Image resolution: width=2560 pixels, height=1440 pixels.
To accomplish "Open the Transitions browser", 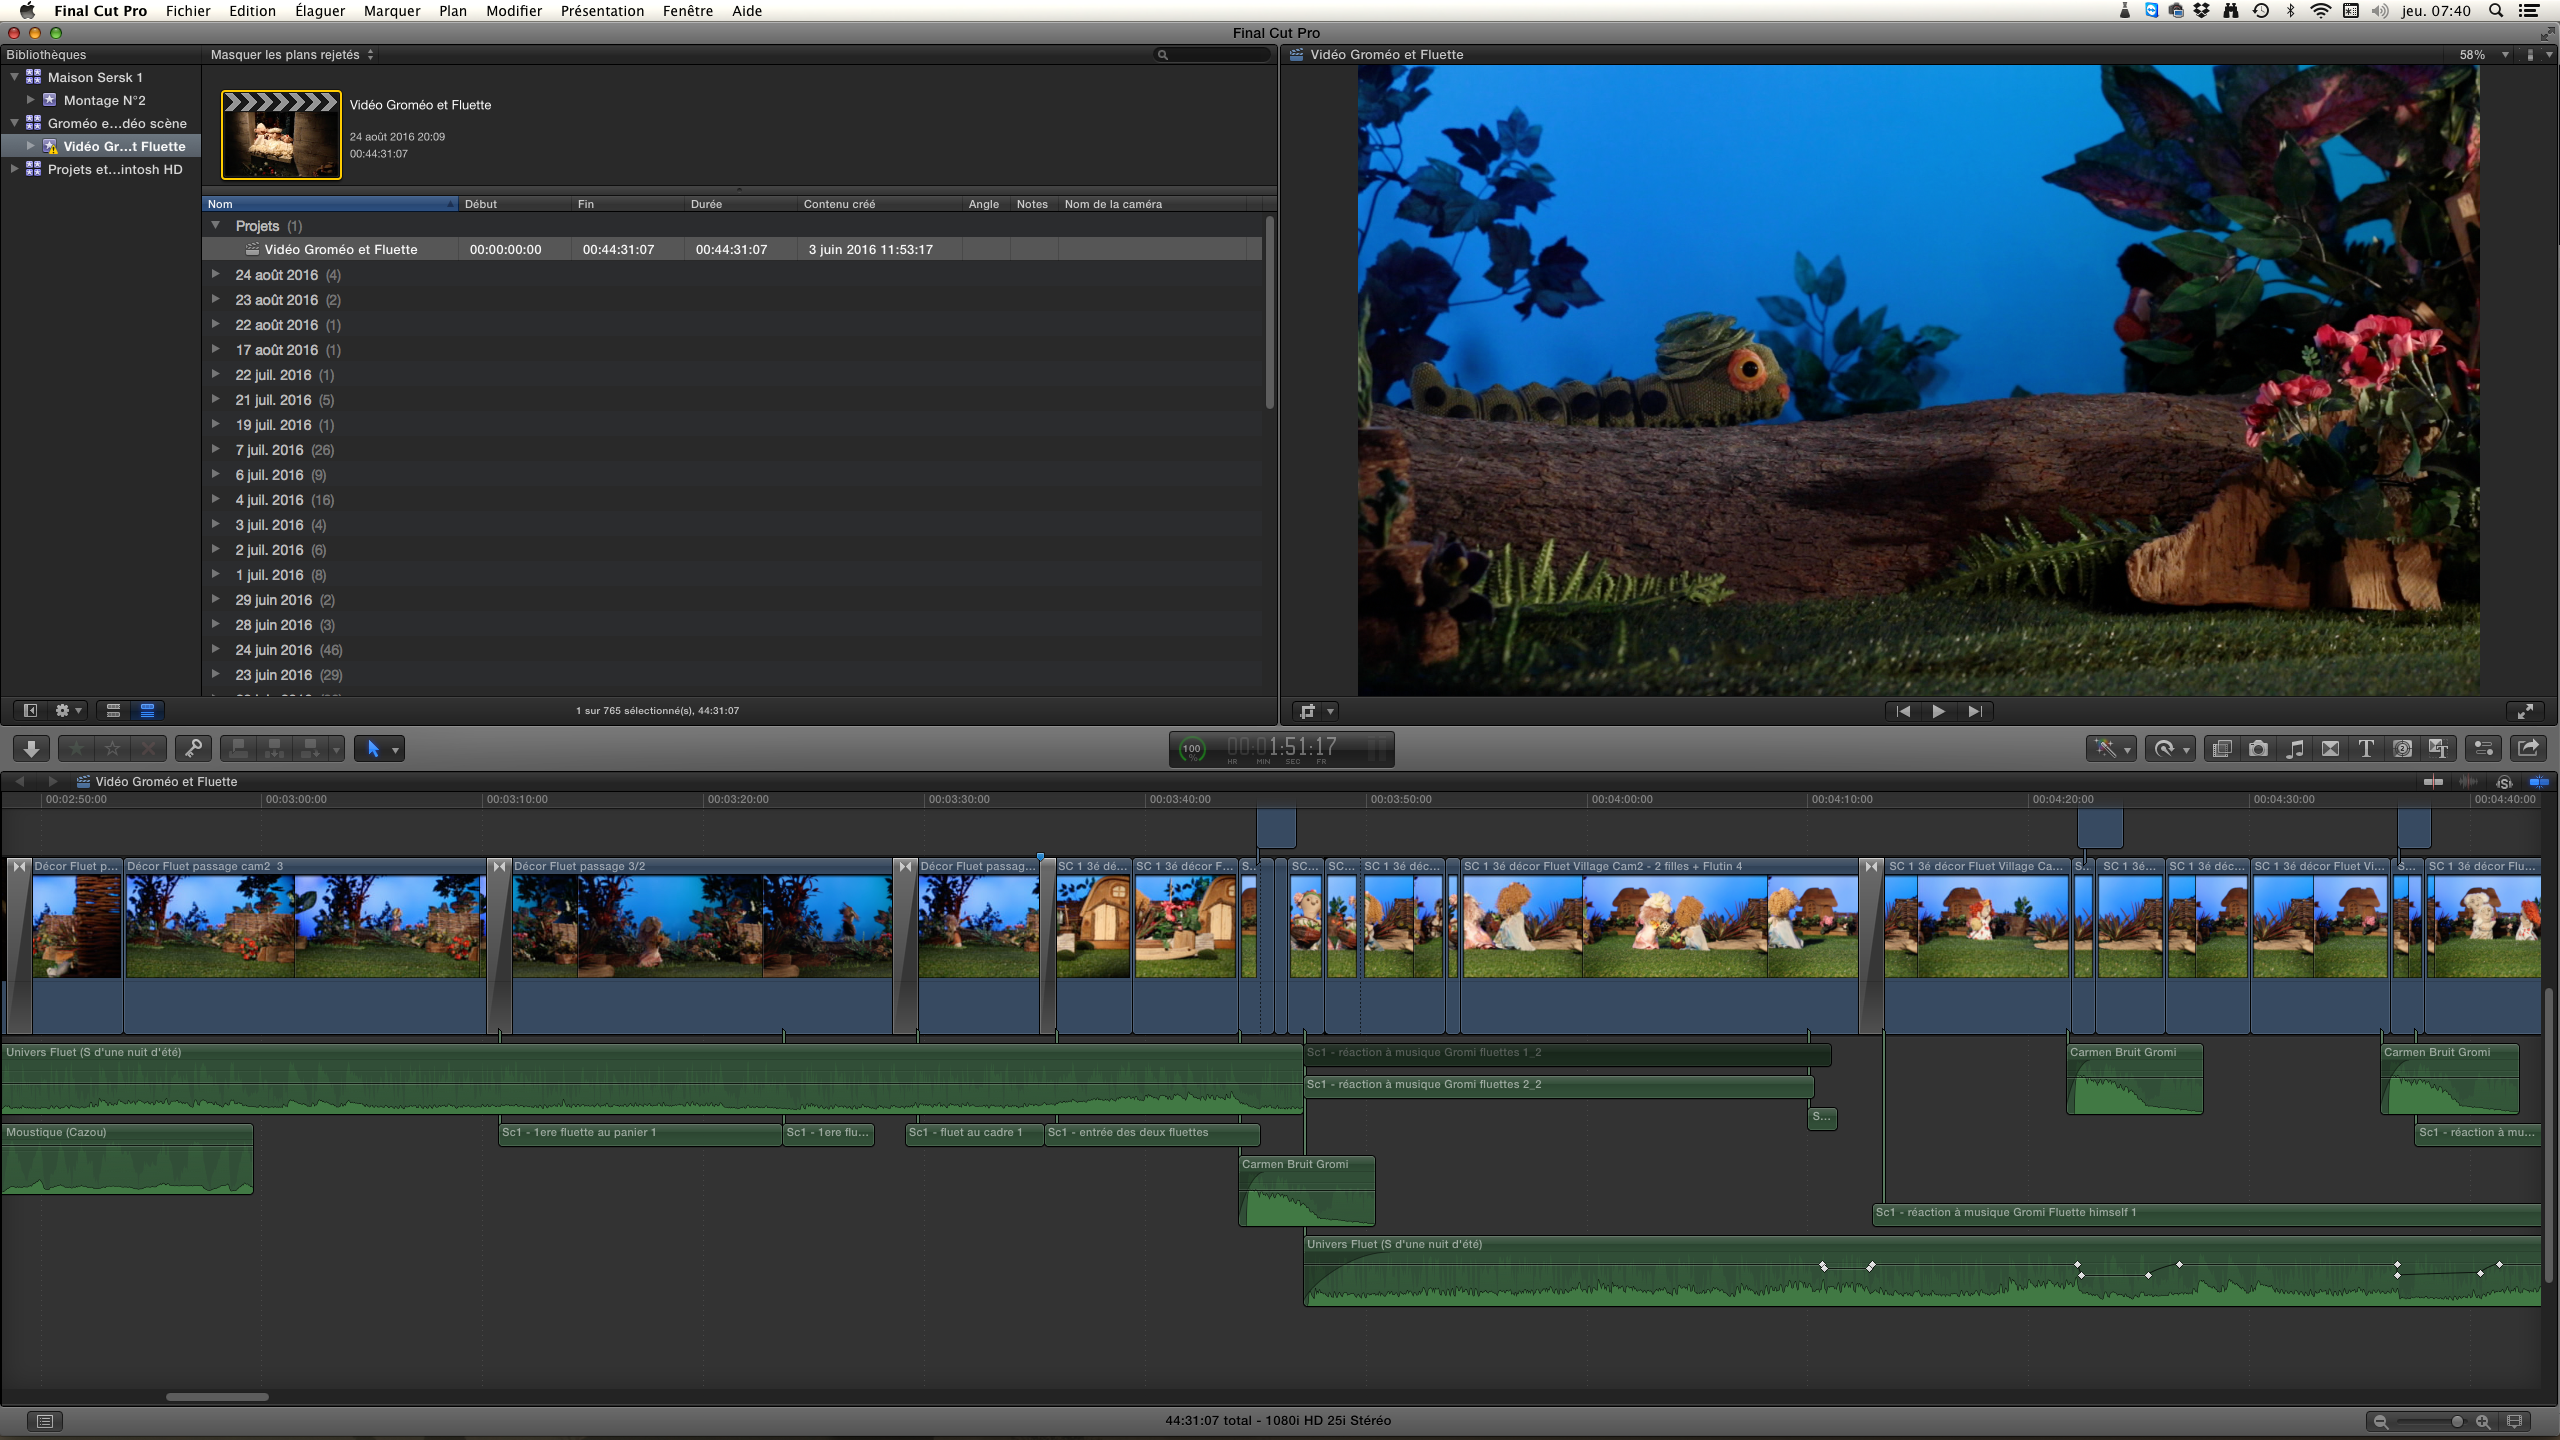I will coord(2331,748).
